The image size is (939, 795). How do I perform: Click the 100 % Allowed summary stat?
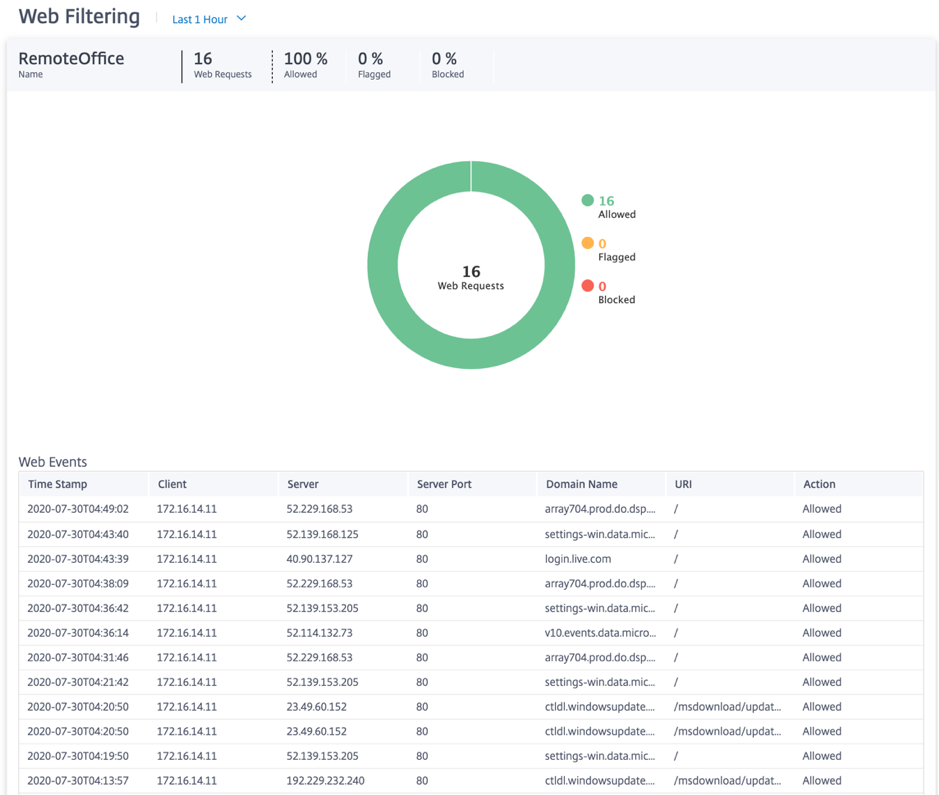pyautogui.click(x=305, y=65)
